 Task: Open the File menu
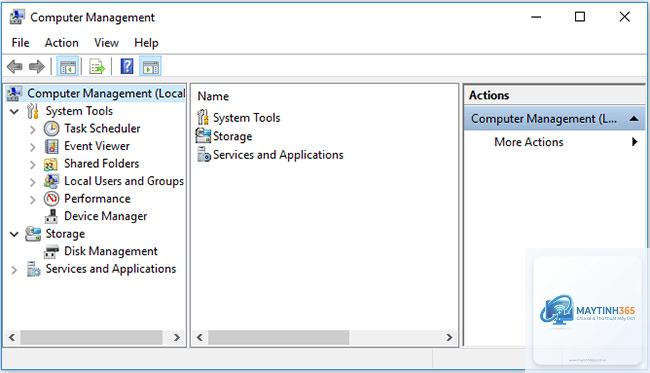coord(20,43)
